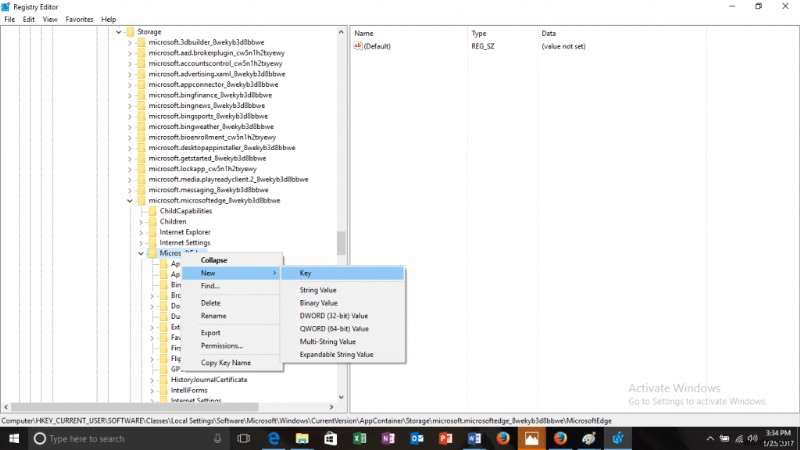
Task: Select microsoft.getstarted_8wekyb3d8bbwe key
Action: [207, 158]
